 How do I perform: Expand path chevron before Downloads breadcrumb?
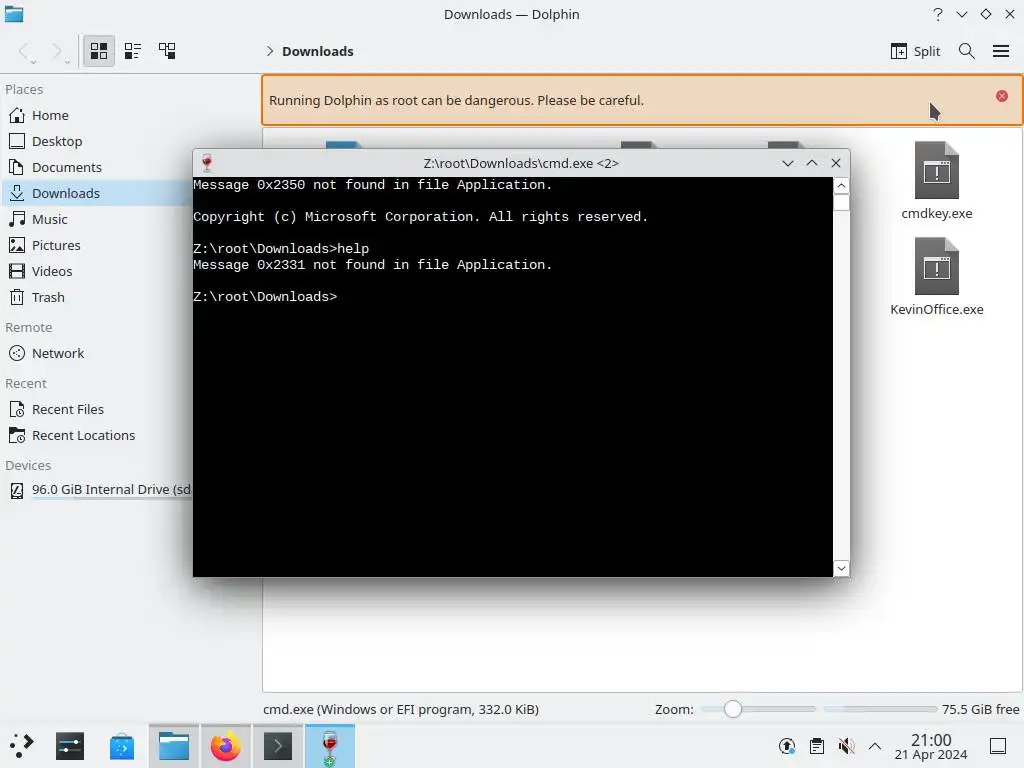[270, 51]
